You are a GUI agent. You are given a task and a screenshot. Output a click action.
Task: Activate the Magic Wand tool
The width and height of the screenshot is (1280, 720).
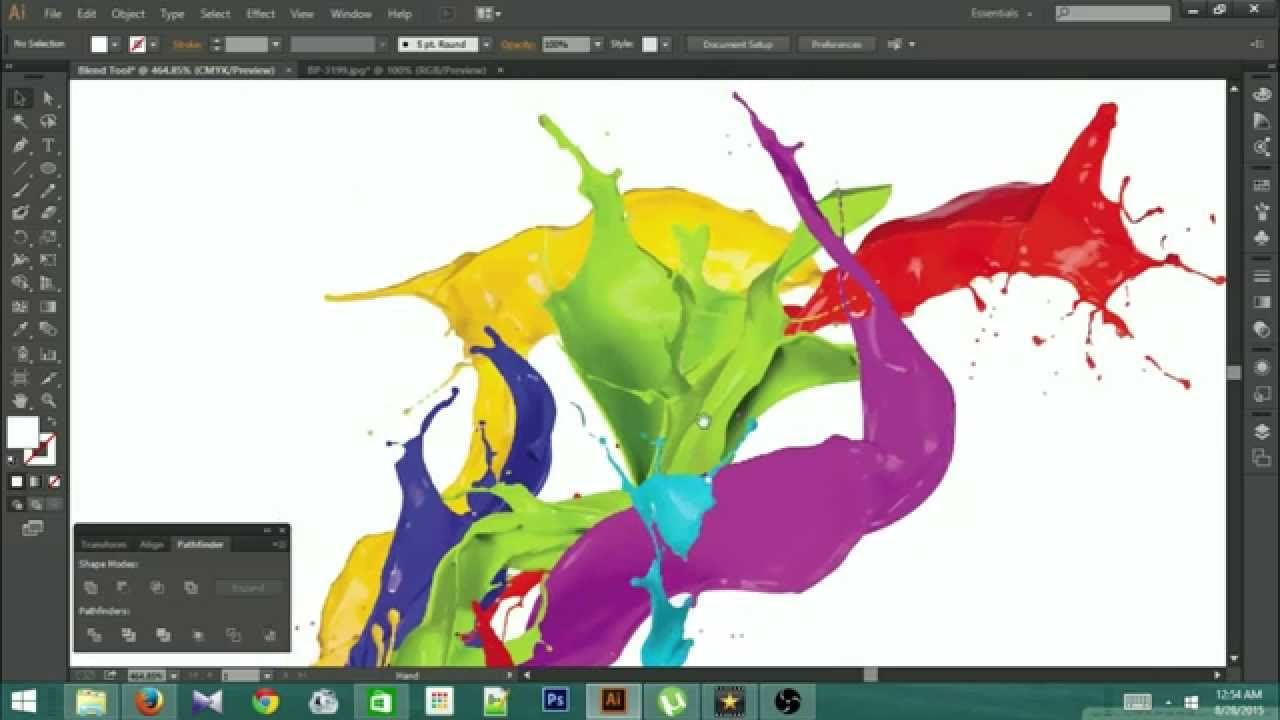coord(18,120)
